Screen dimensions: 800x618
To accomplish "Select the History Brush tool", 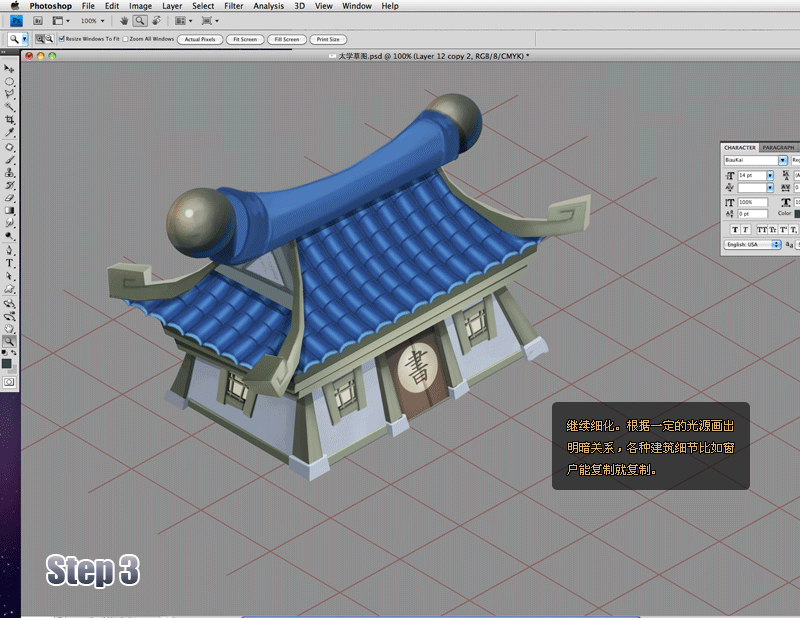I will click(9, 185).
